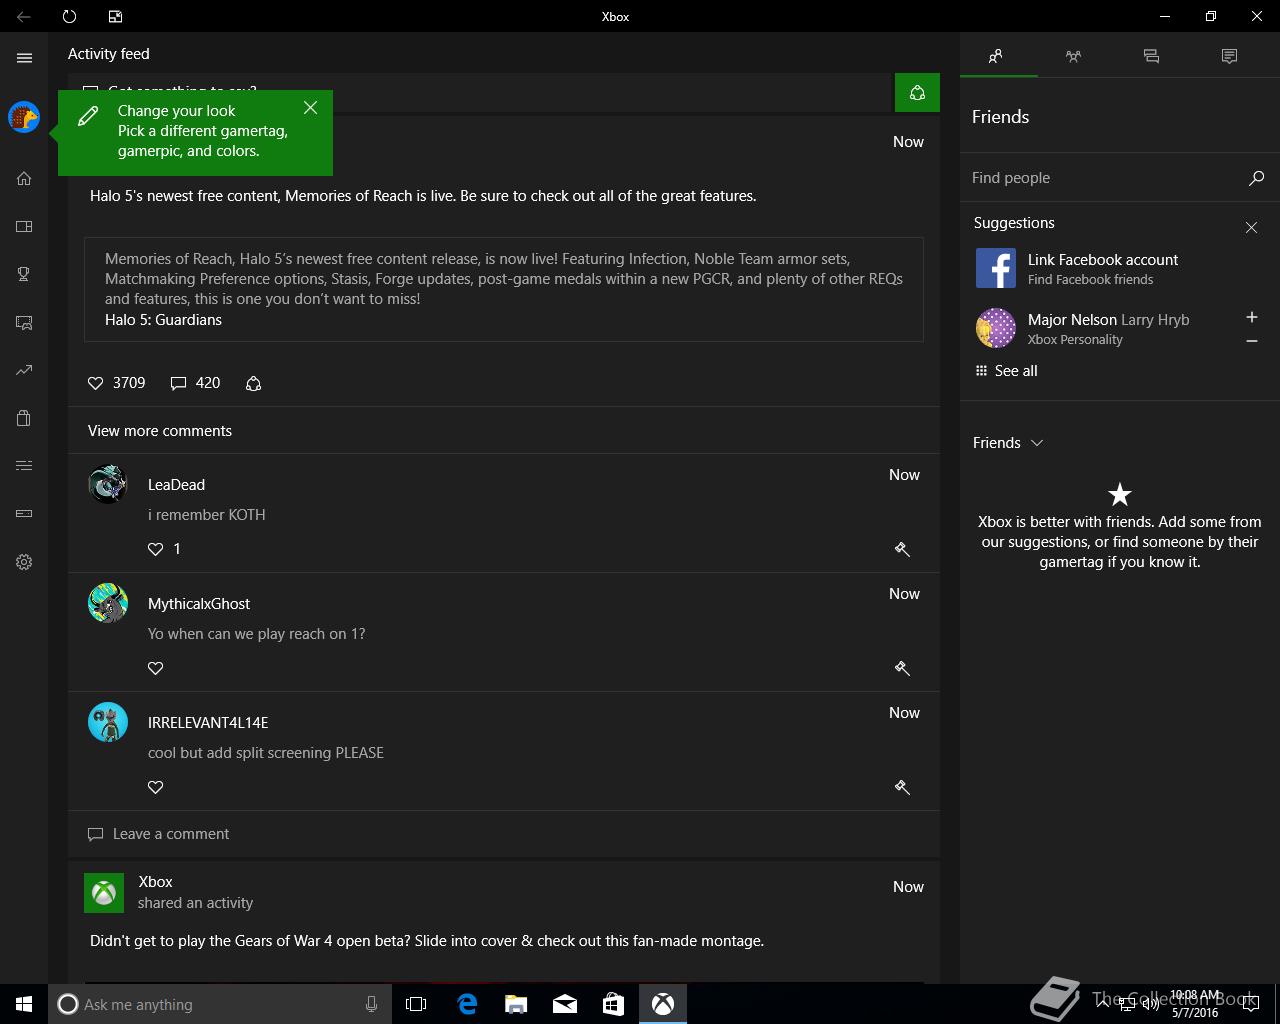Open Mail app from taskbar

click(x=565, y=1004)
